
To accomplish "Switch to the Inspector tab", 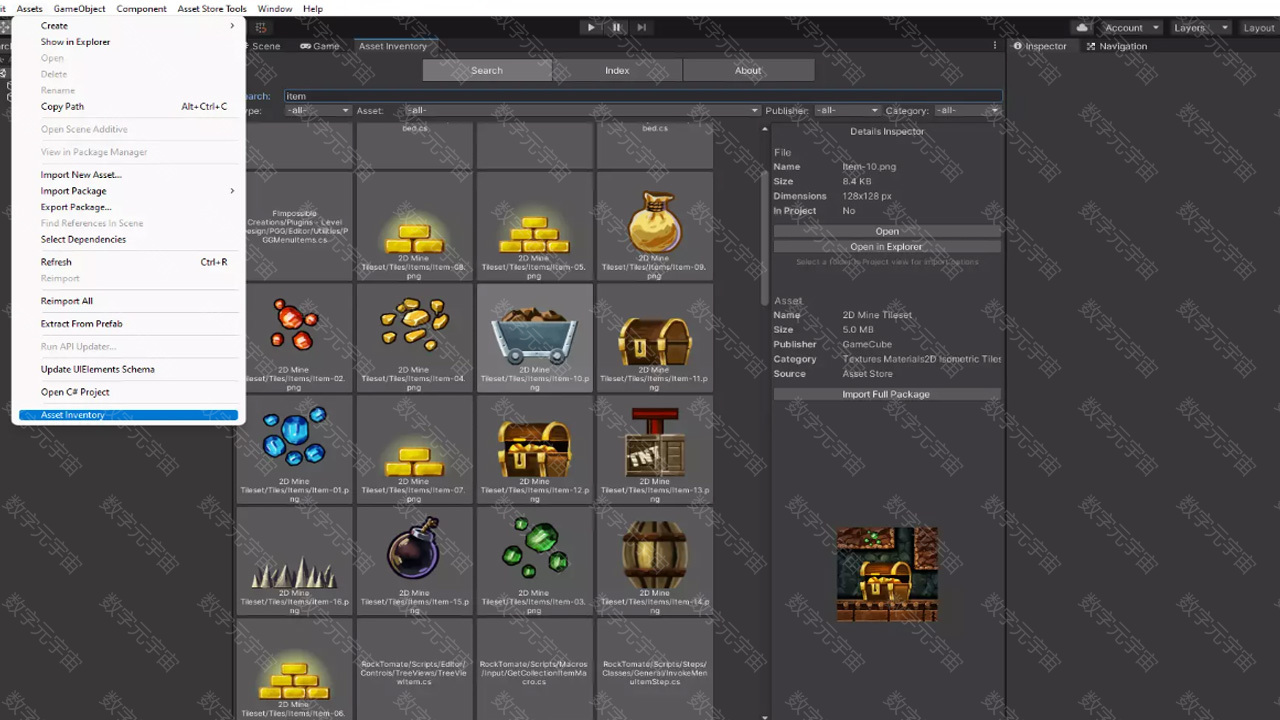I will point(1040,46).
